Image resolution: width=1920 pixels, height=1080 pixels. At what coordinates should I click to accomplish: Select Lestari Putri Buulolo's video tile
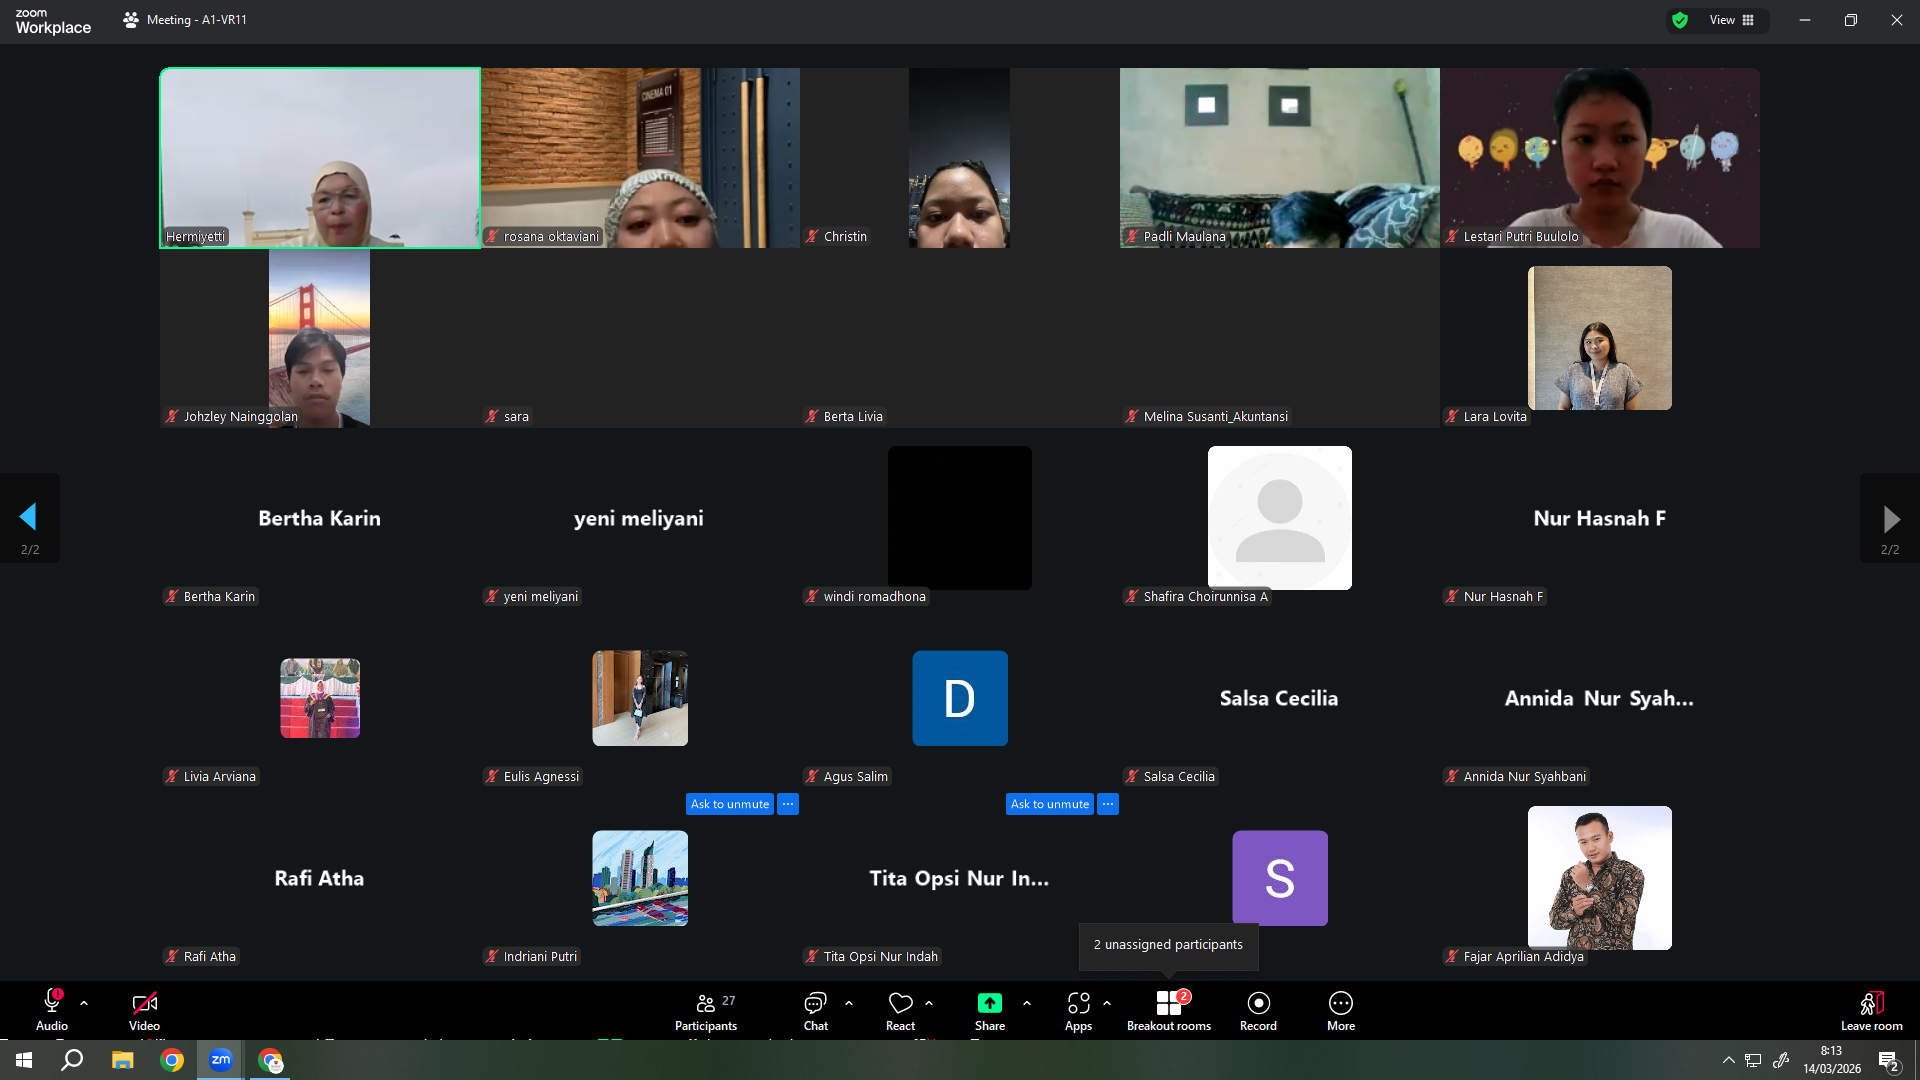[x=1600, y=158]
